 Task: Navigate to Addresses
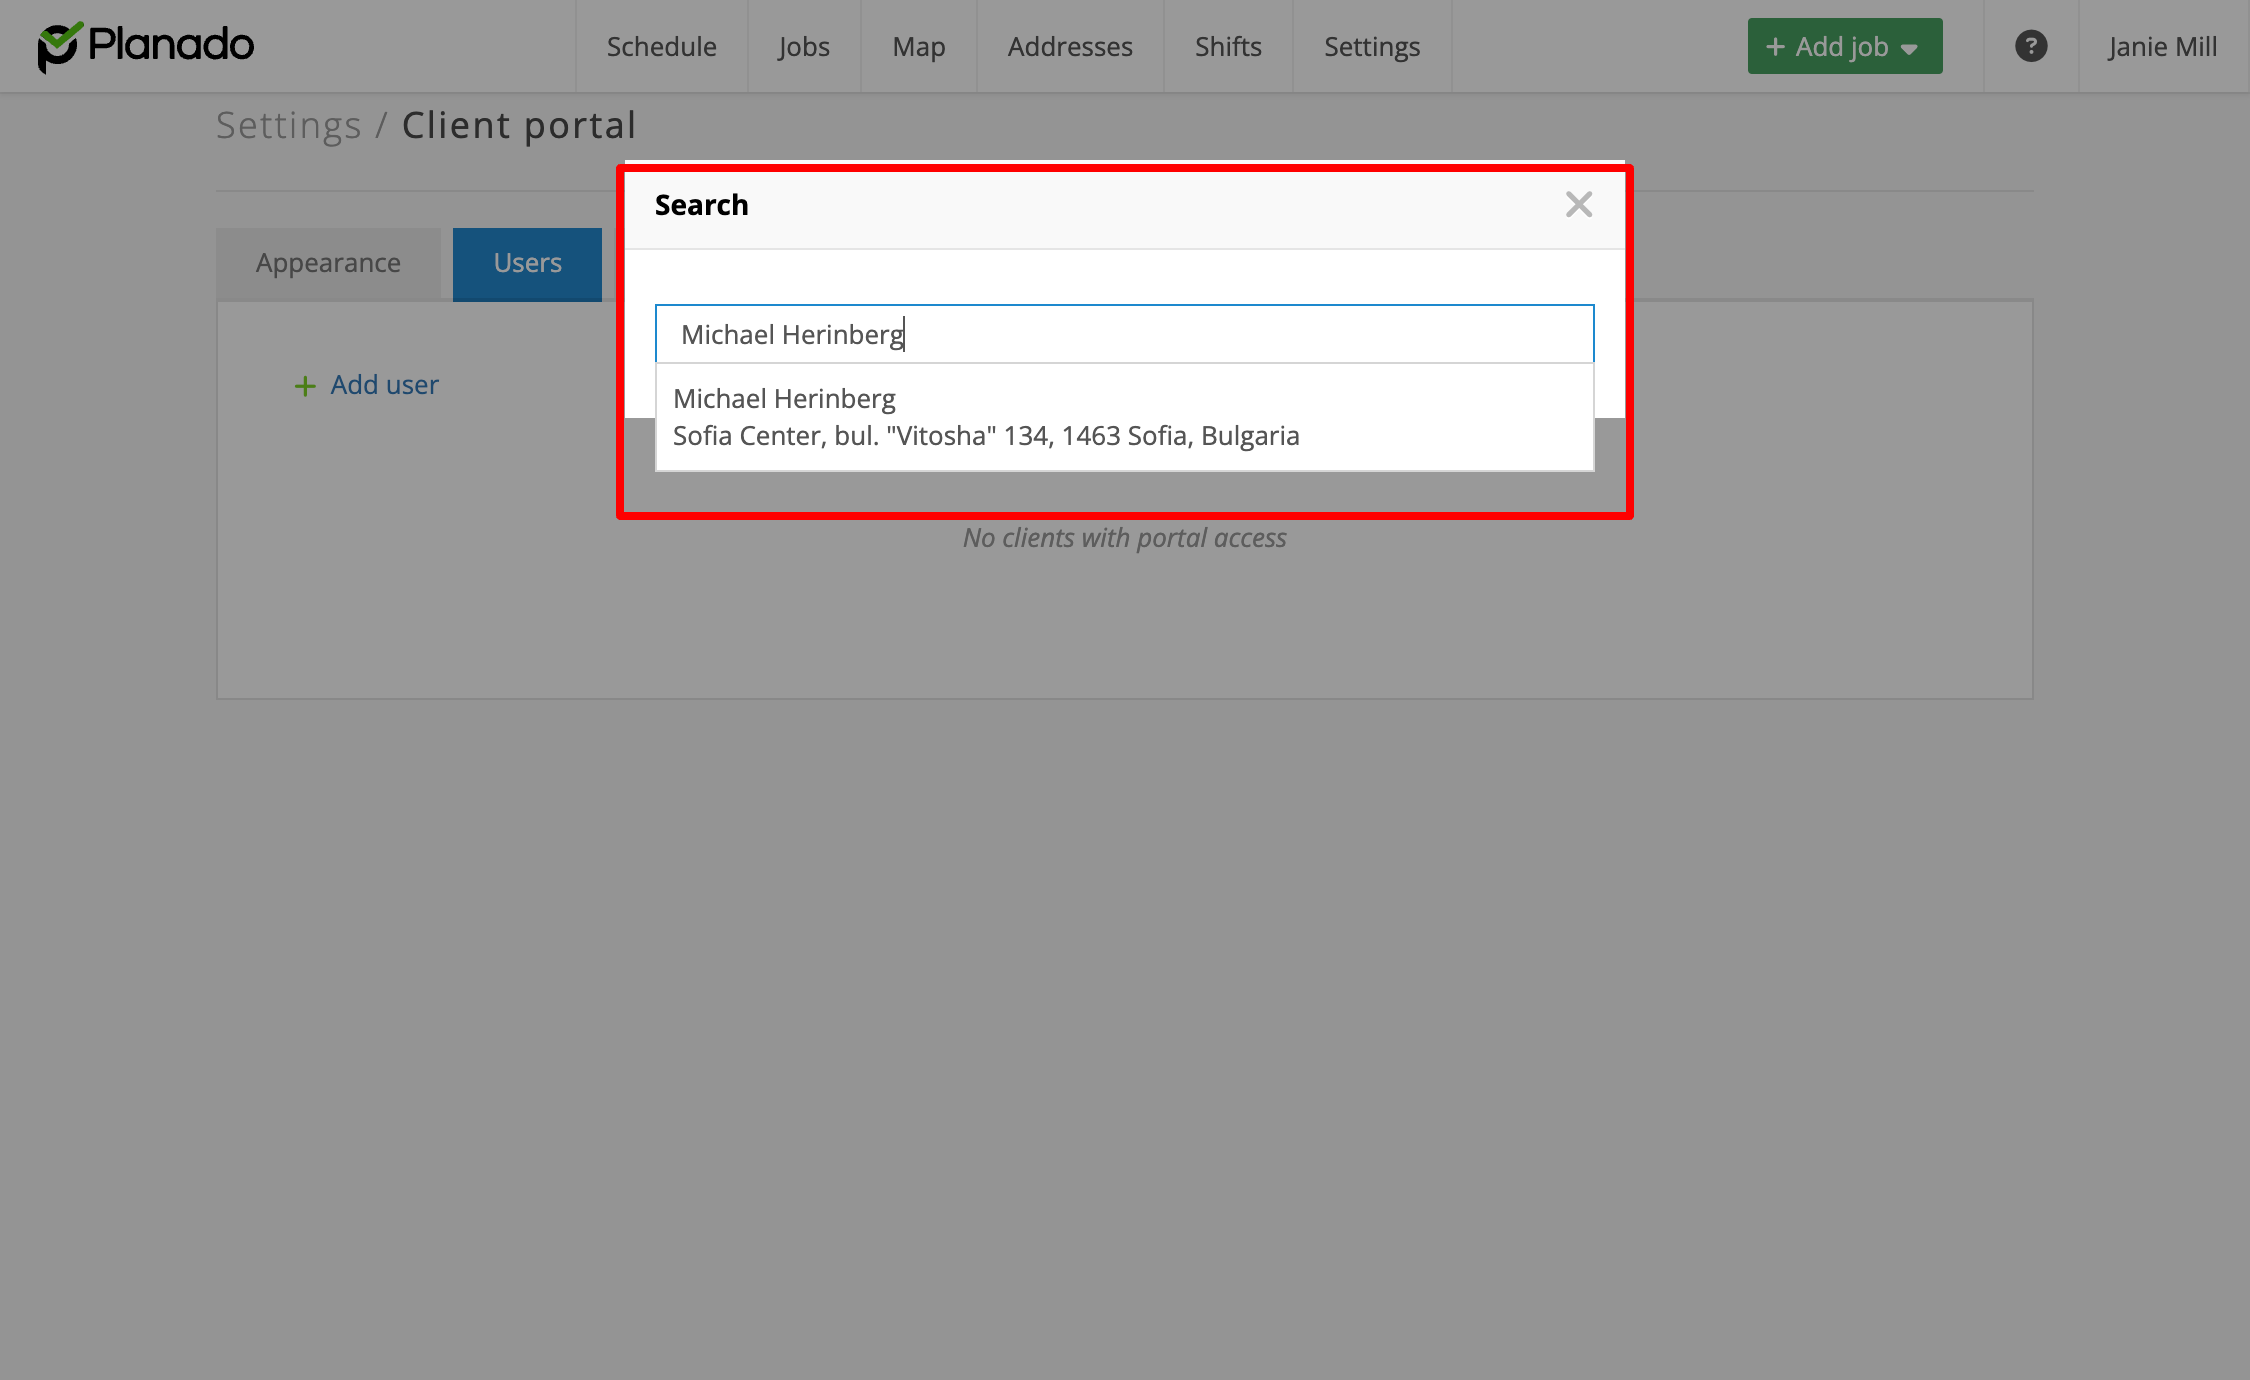tap(1069, 46)
